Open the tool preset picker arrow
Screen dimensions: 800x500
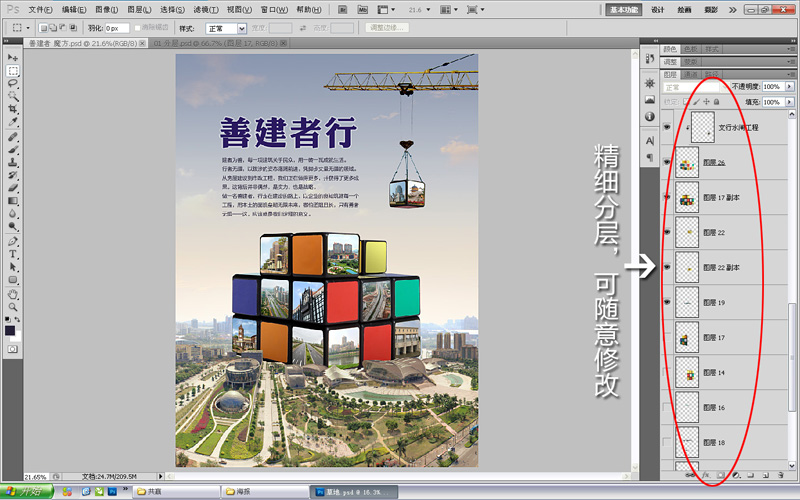tap(28, 28)
